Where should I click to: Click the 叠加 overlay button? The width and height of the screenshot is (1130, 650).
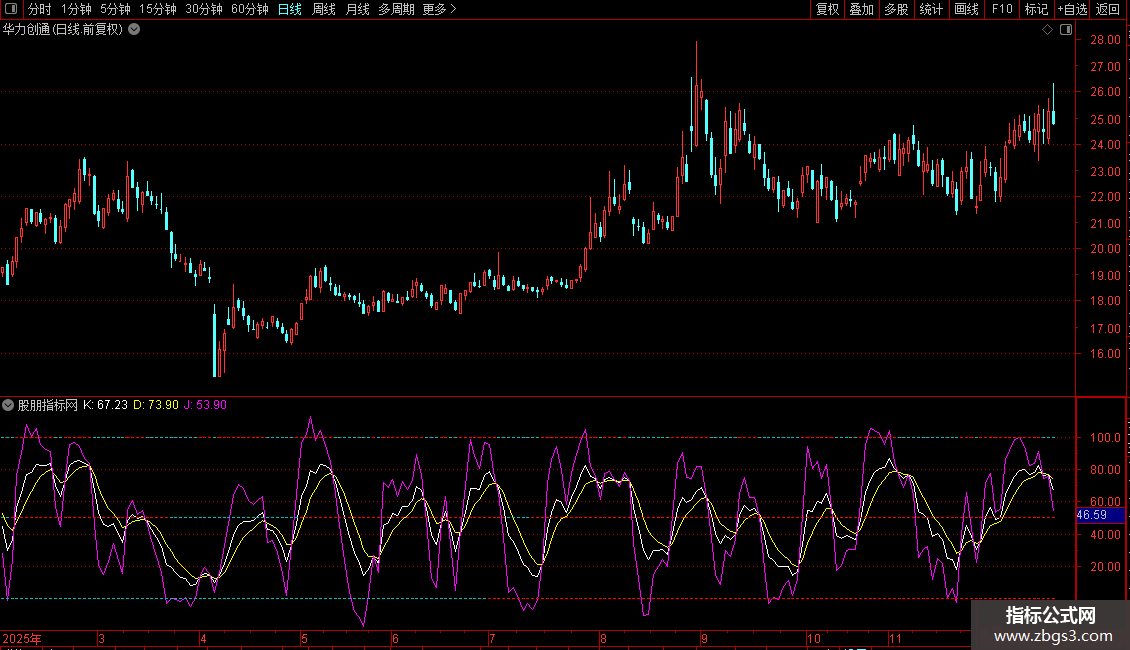tap(861, 10)
